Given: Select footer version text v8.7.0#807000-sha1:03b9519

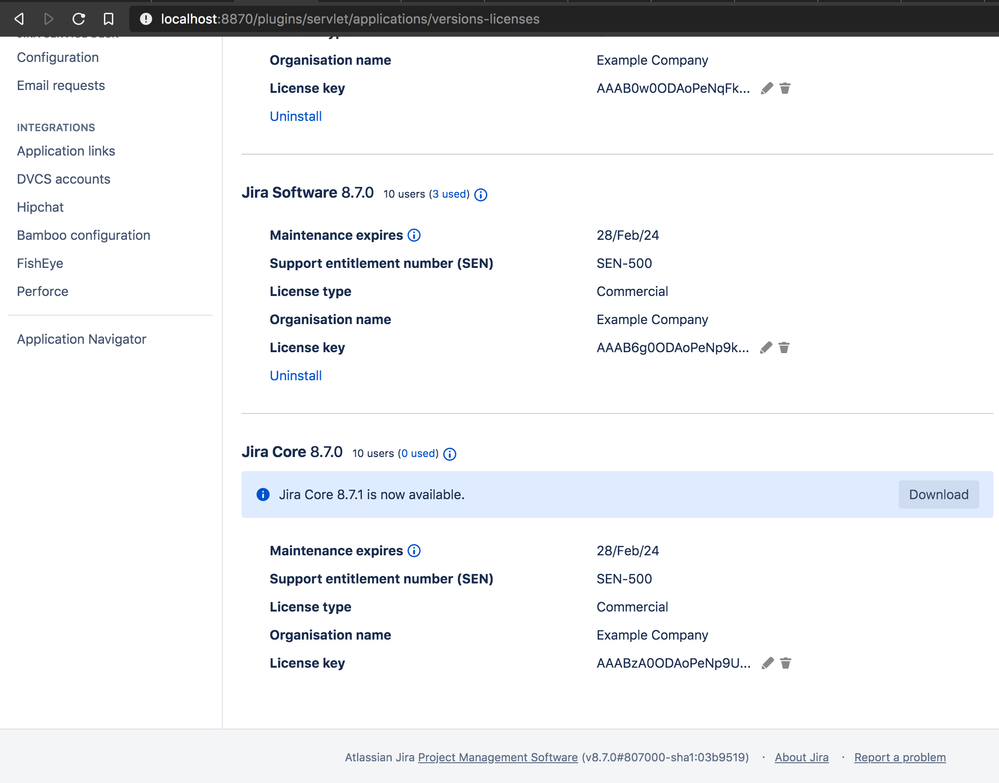Looking at the screenshot, I should 665,757.
